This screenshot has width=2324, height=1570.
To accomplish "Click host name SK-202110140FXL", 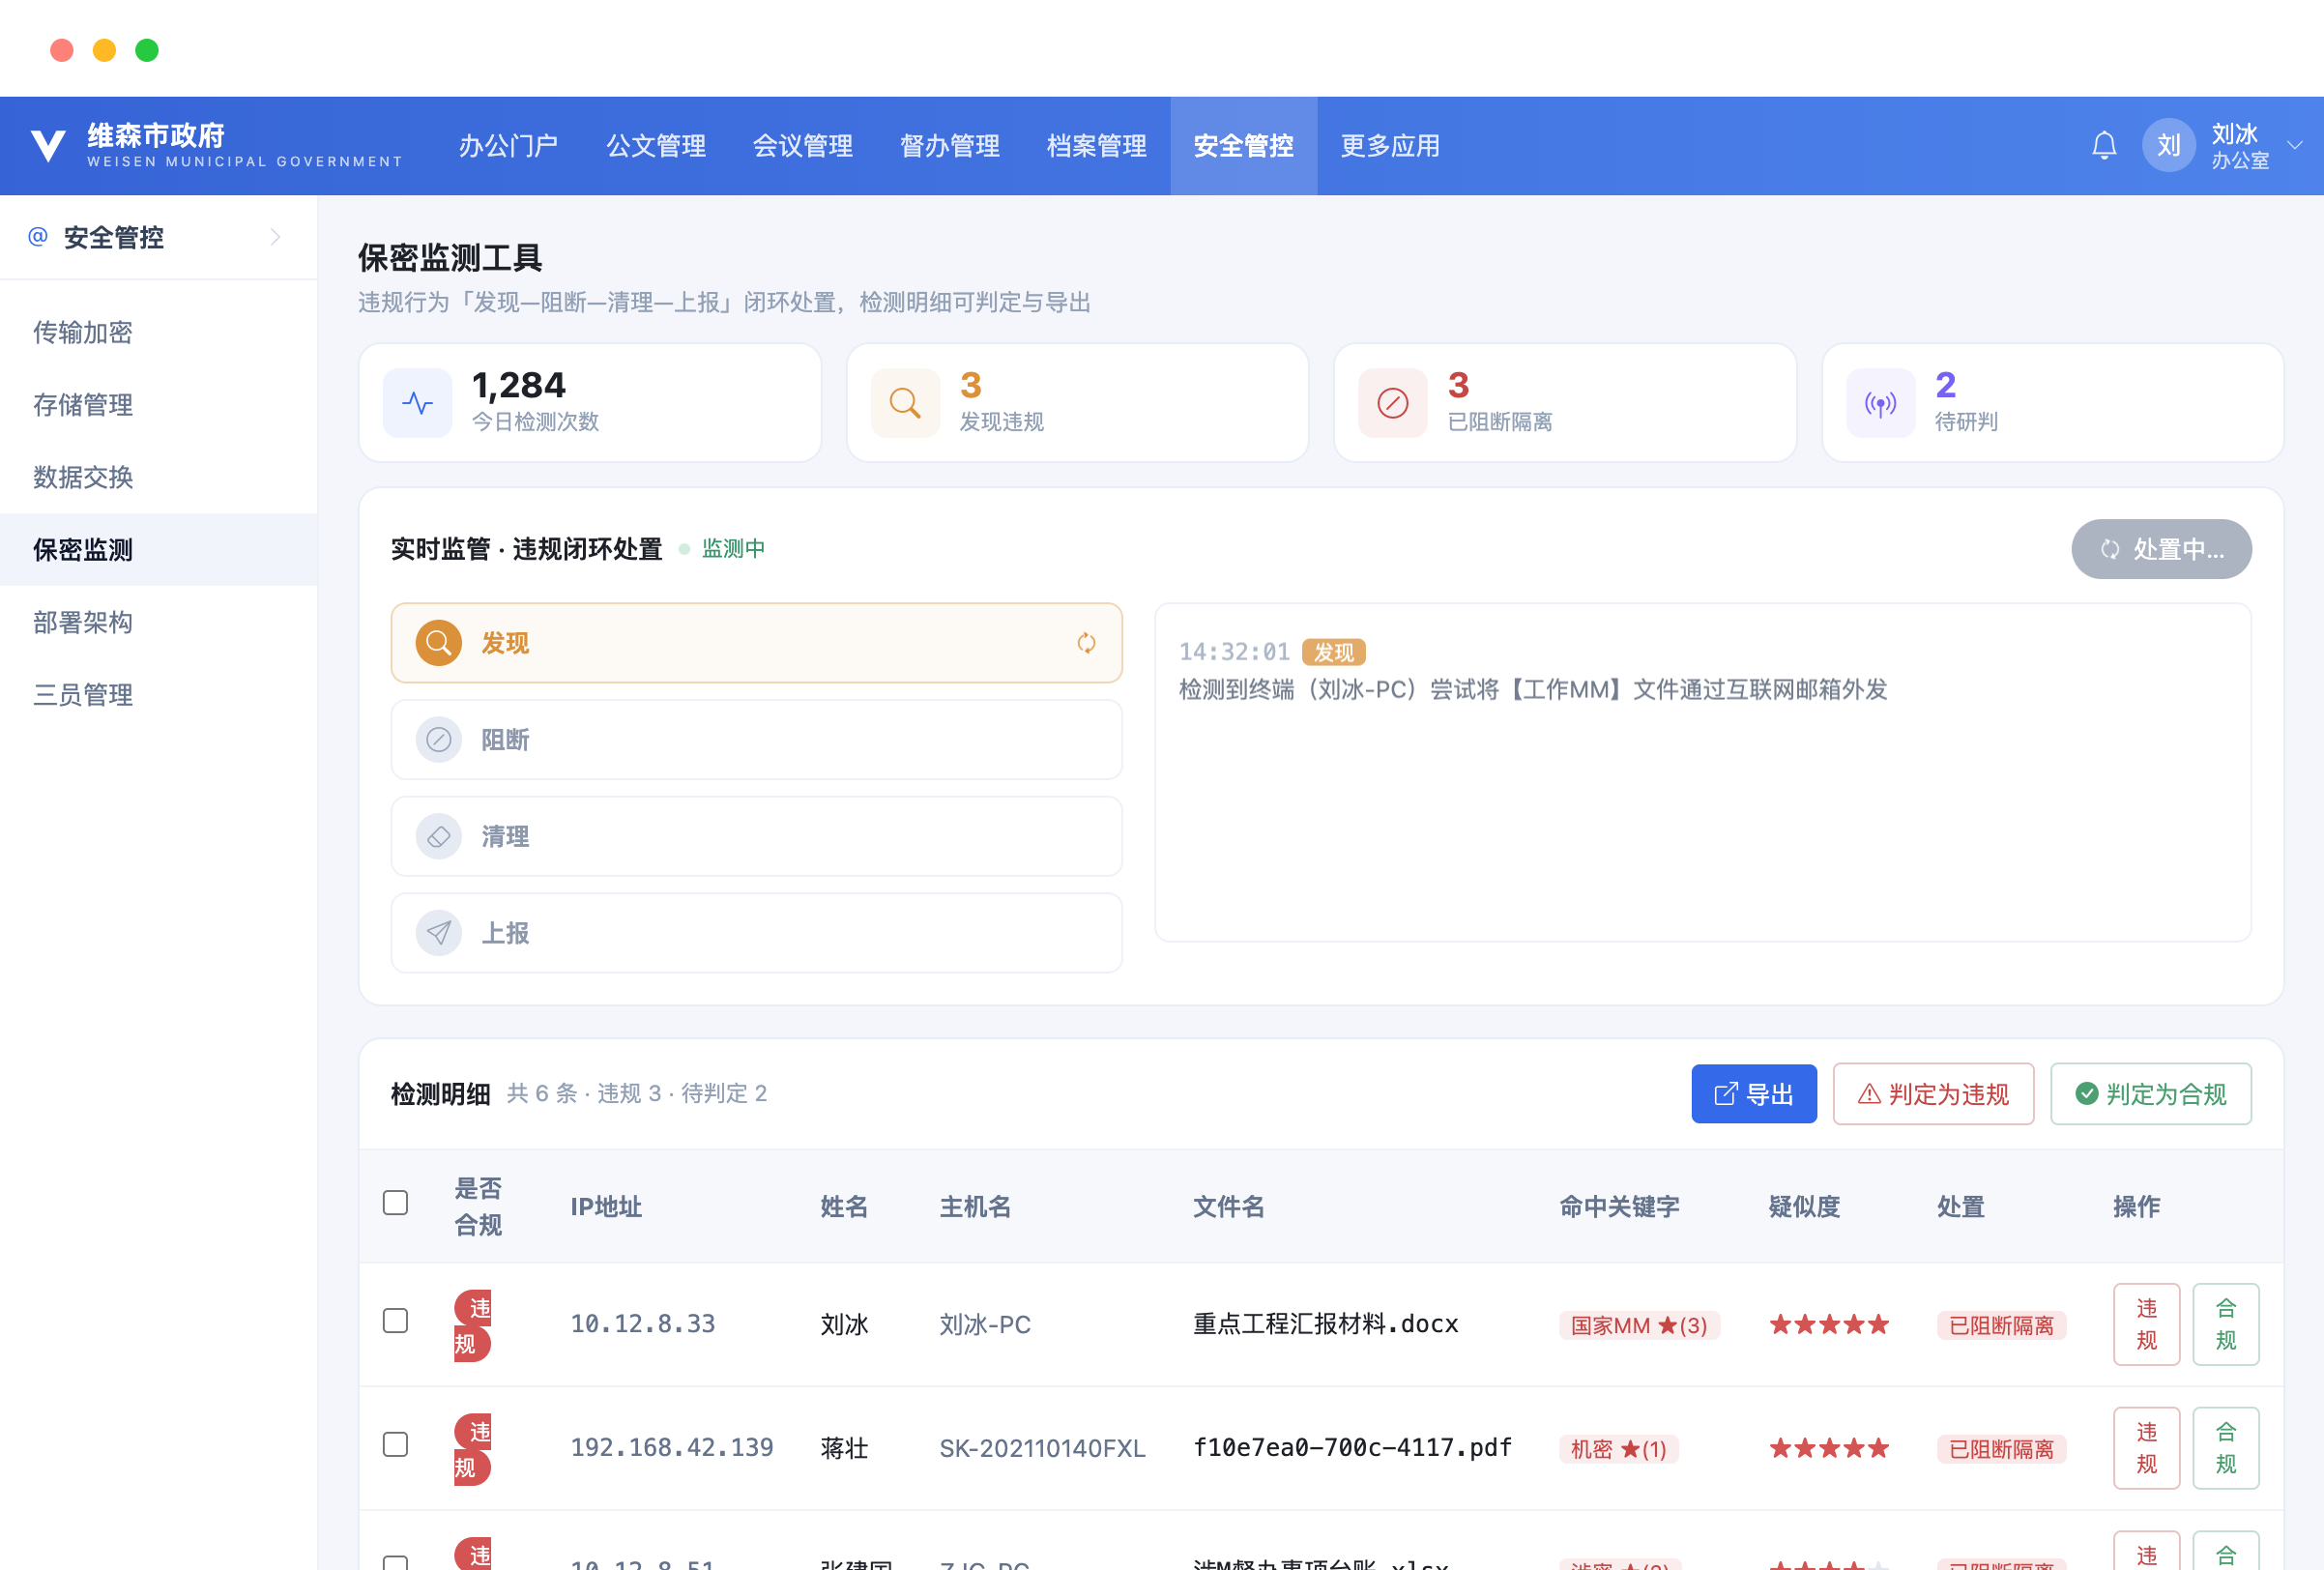I will coord(1042,1448).
